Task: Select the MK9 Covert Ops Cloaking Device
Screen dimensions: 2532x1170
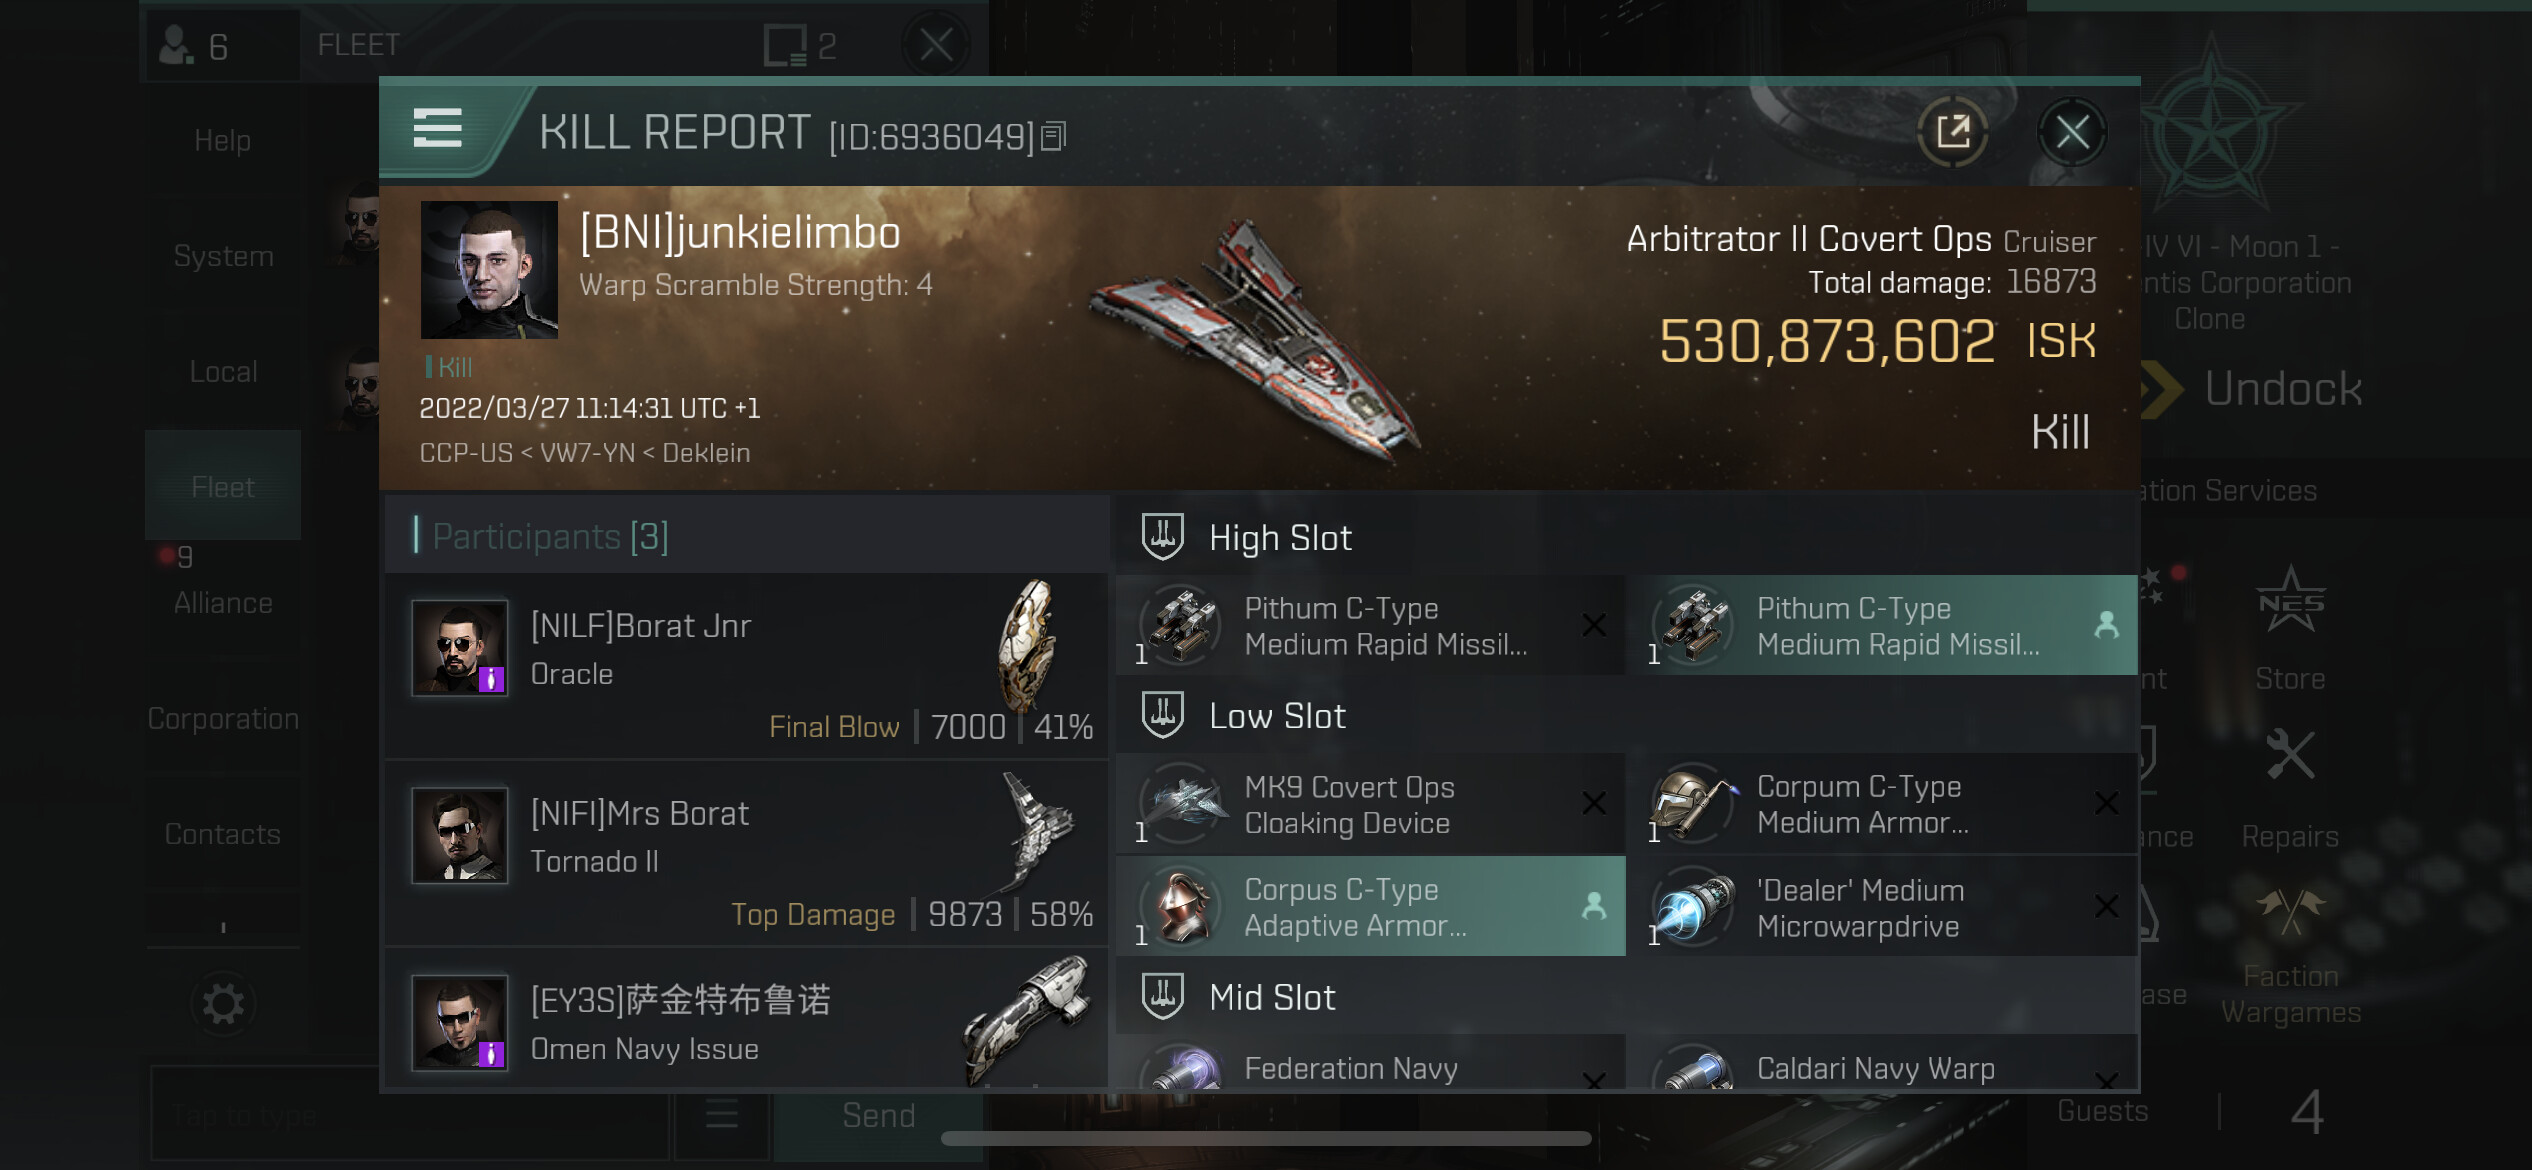Action: click(1370, 804)
